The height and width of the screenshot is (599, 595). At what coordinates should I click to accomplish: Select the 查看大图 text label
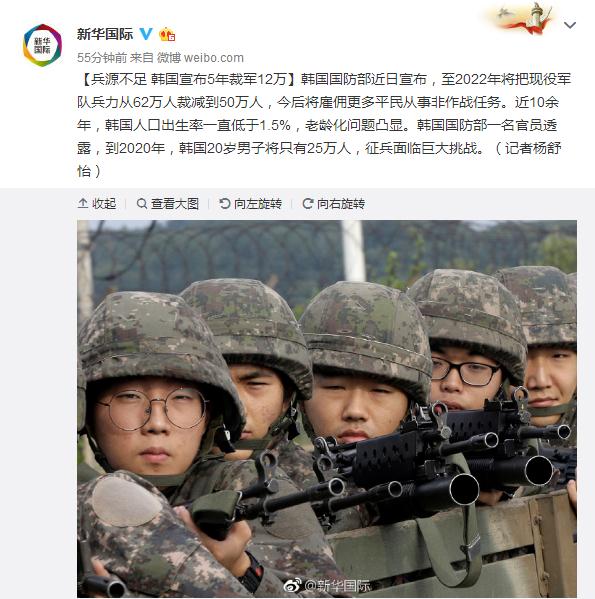click(175, 204)
